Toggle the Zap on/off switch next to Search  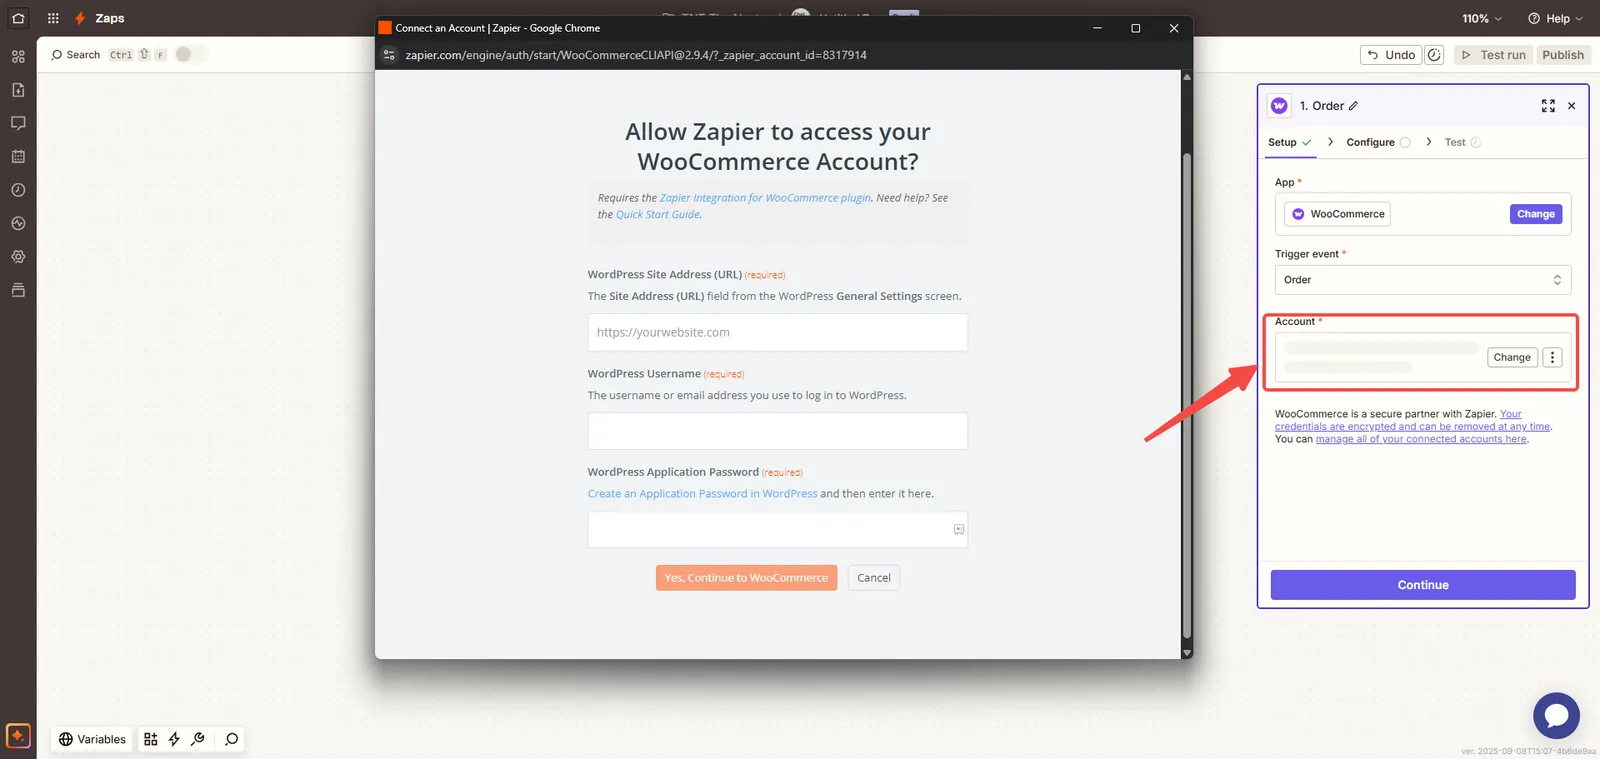(x=189, y=55)
